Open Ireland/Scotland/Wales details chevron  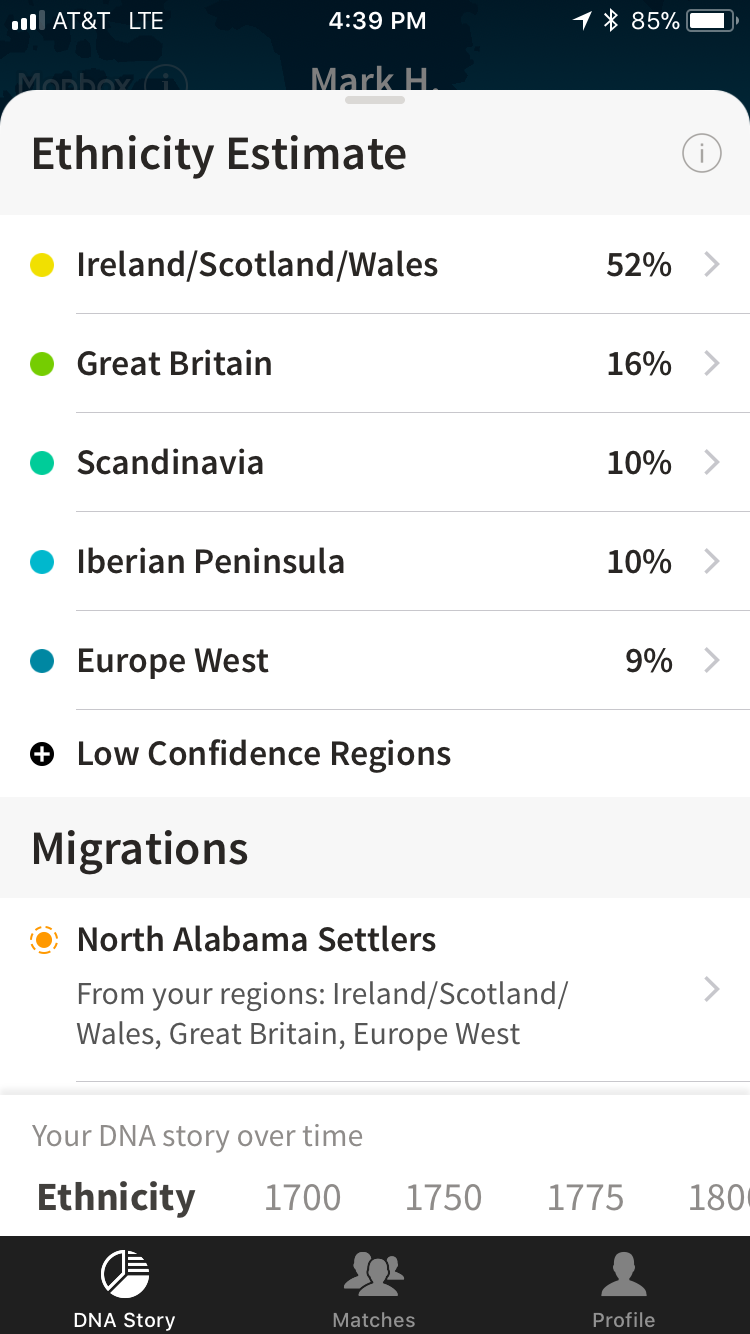point(712,265)
